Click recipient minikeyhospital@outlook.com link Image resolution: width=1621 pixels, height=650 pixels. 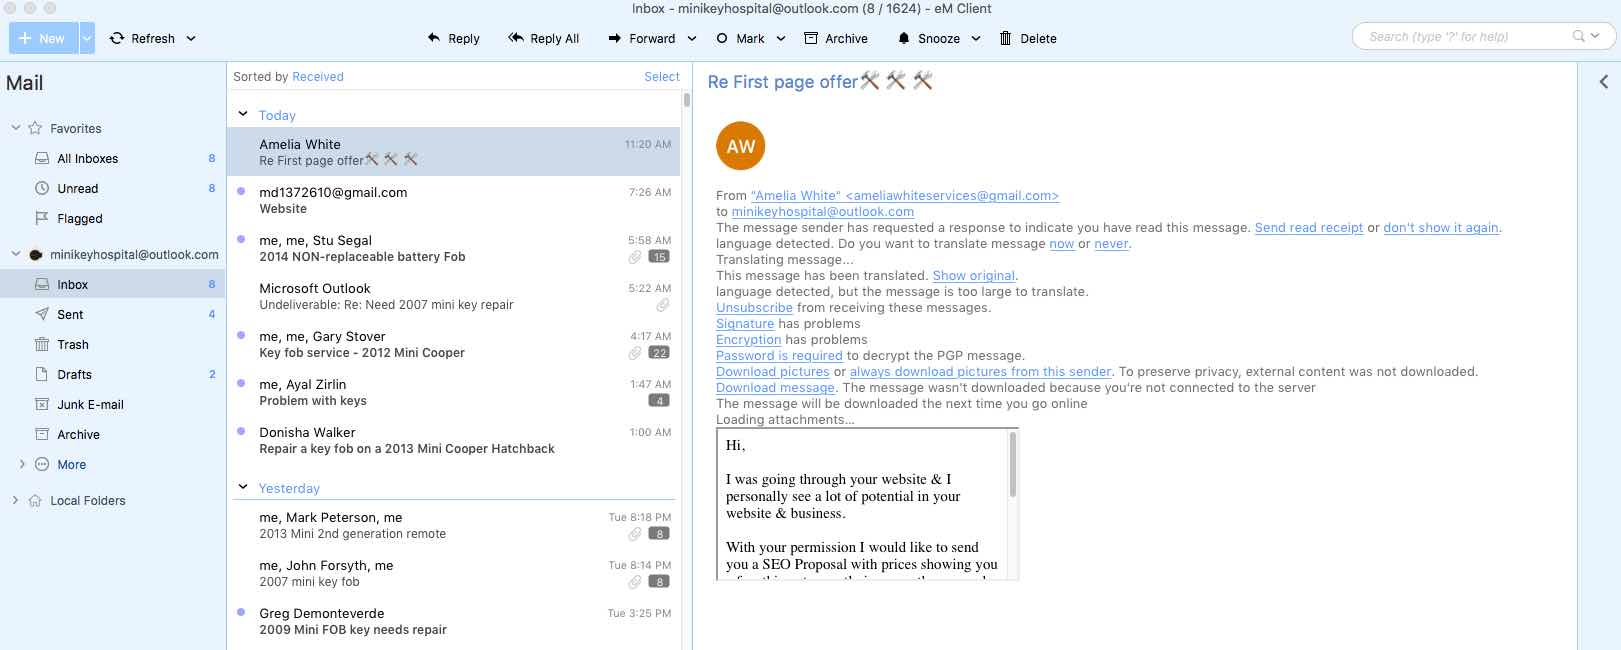pyautogui.click(x=823, y=212)
